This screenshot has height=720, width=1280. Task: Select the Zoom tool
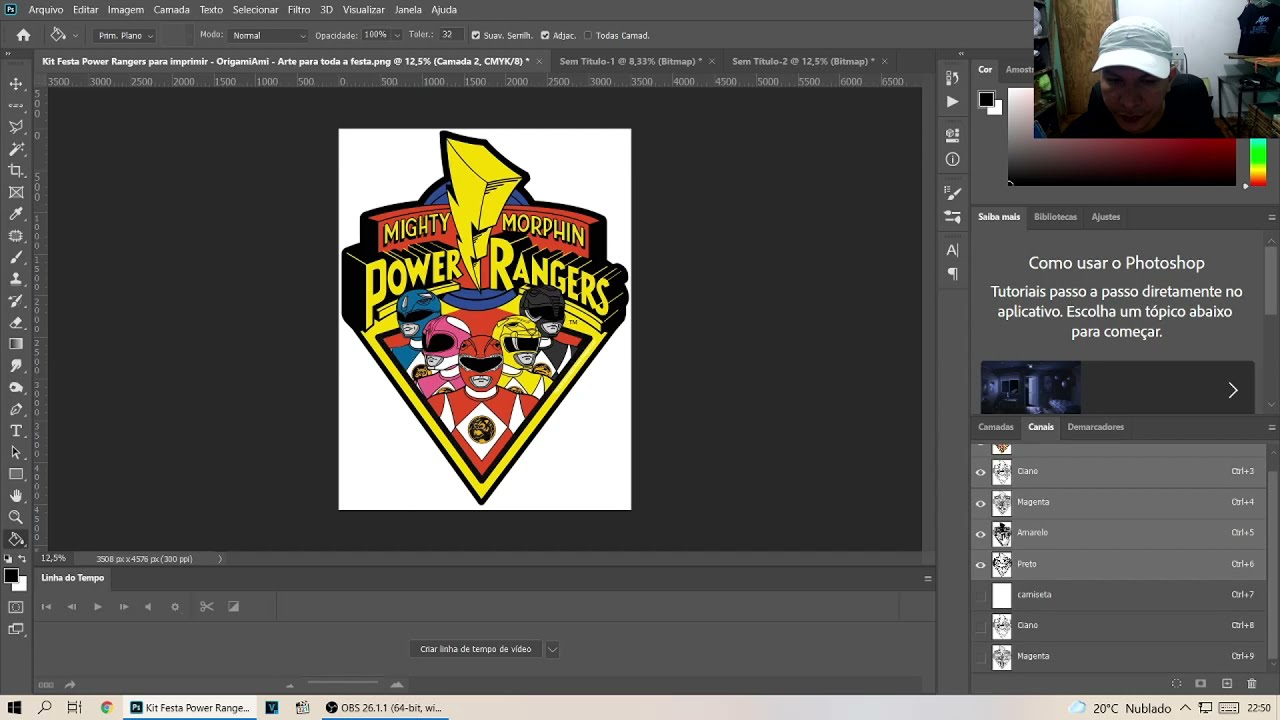tap(16, 517)
